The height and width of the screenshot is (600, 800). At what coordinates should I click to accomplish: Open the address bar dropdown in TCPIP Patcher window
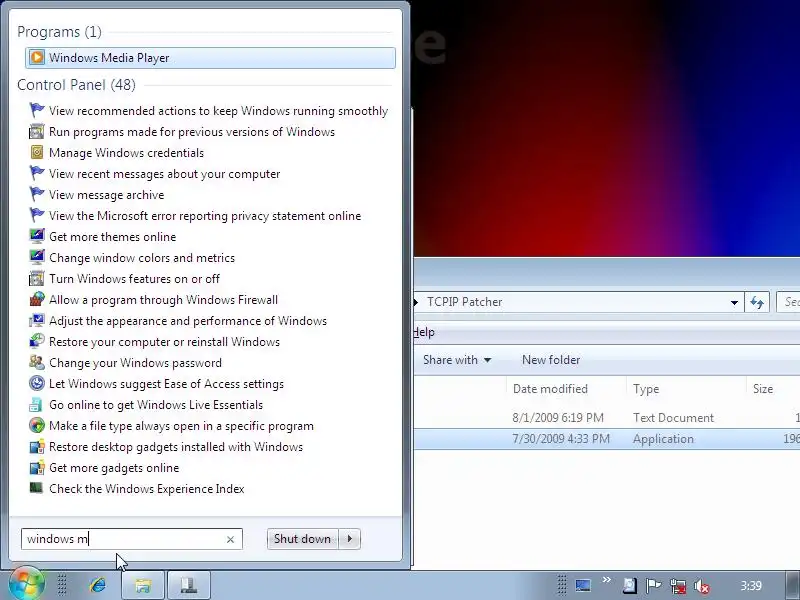click(x=734, y=303)
